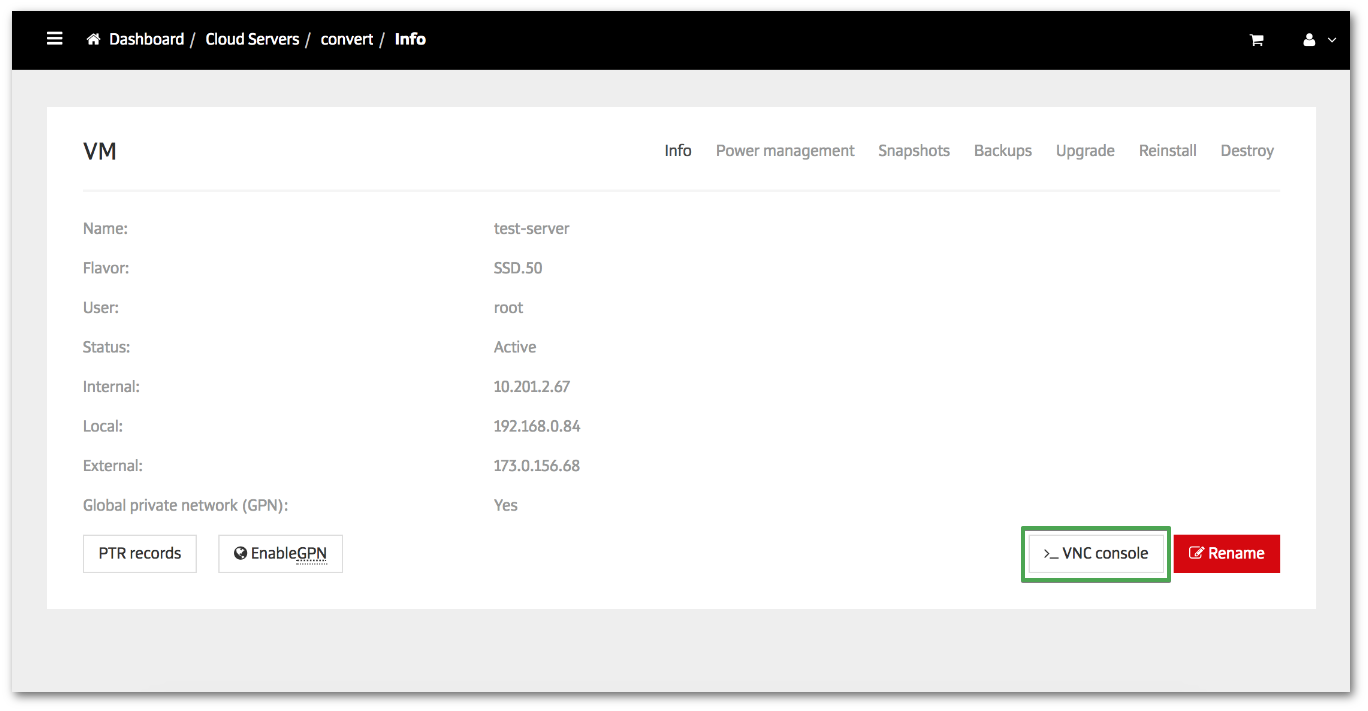This screenshot has width=1368, height=711.
Task: Launch the VNC console
Action: tap(1096, 554)
